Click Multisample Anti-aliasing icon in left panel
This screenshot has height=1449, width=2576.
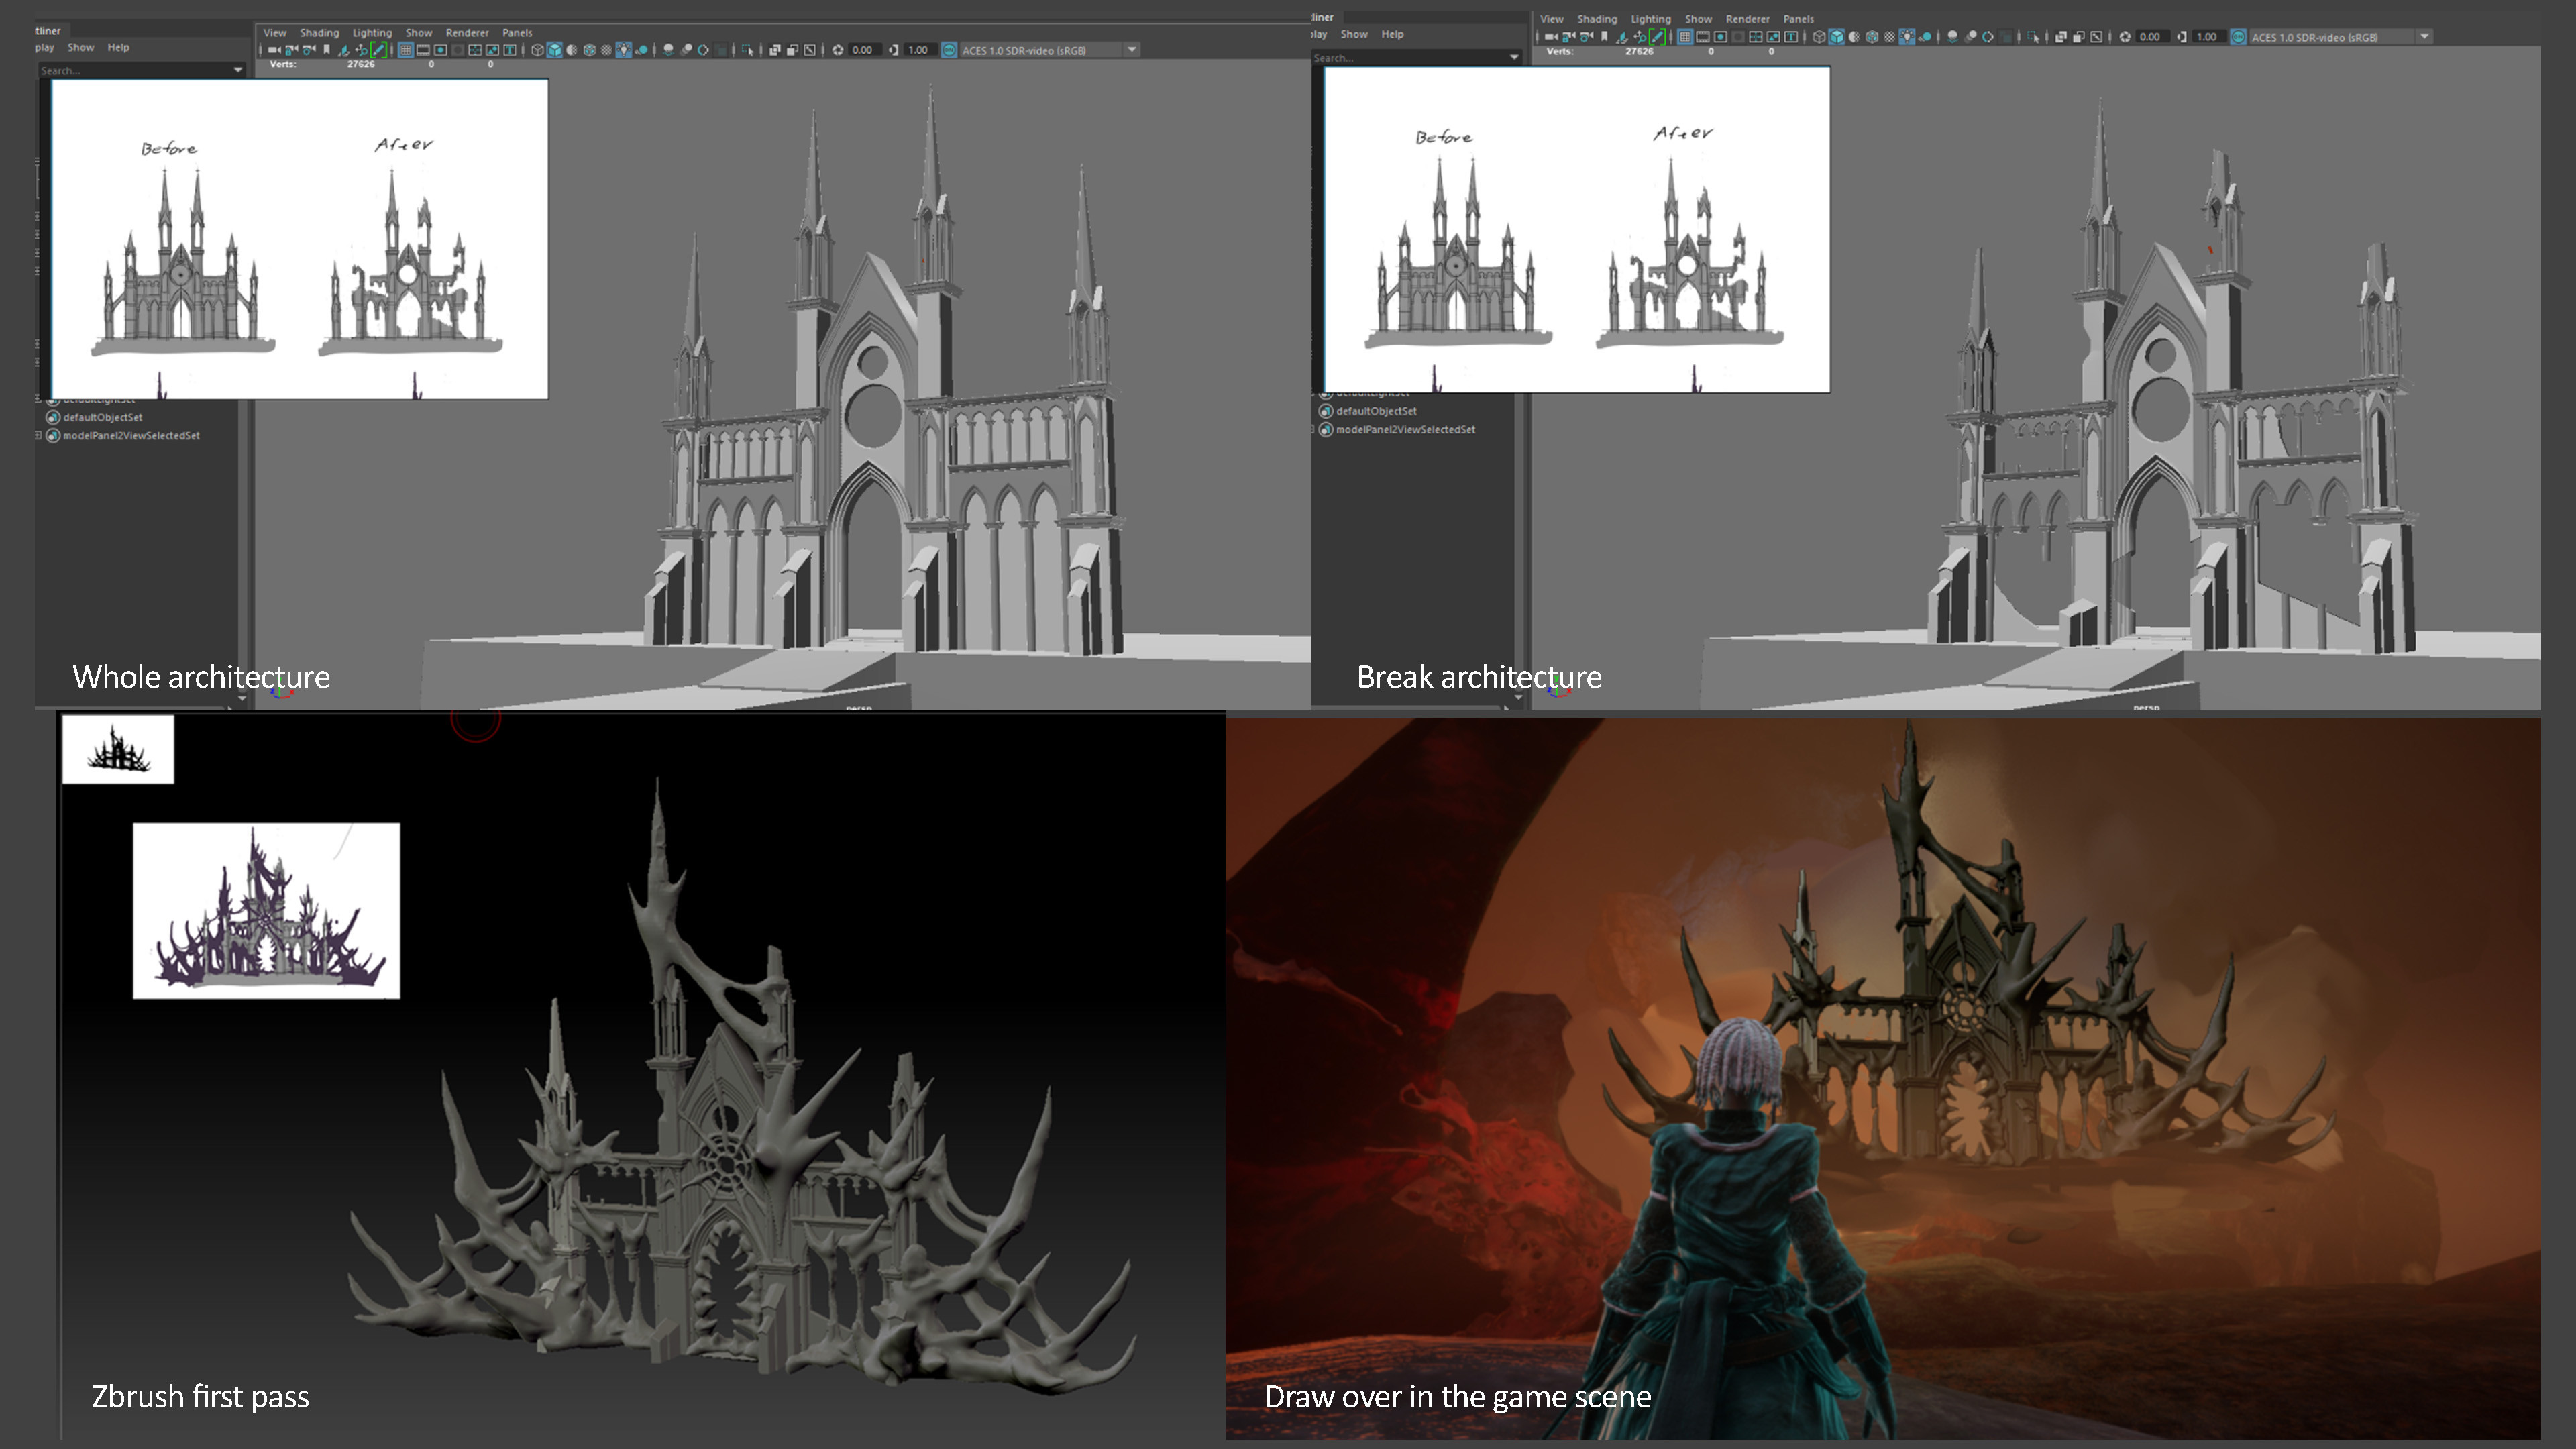coord(703,50)
